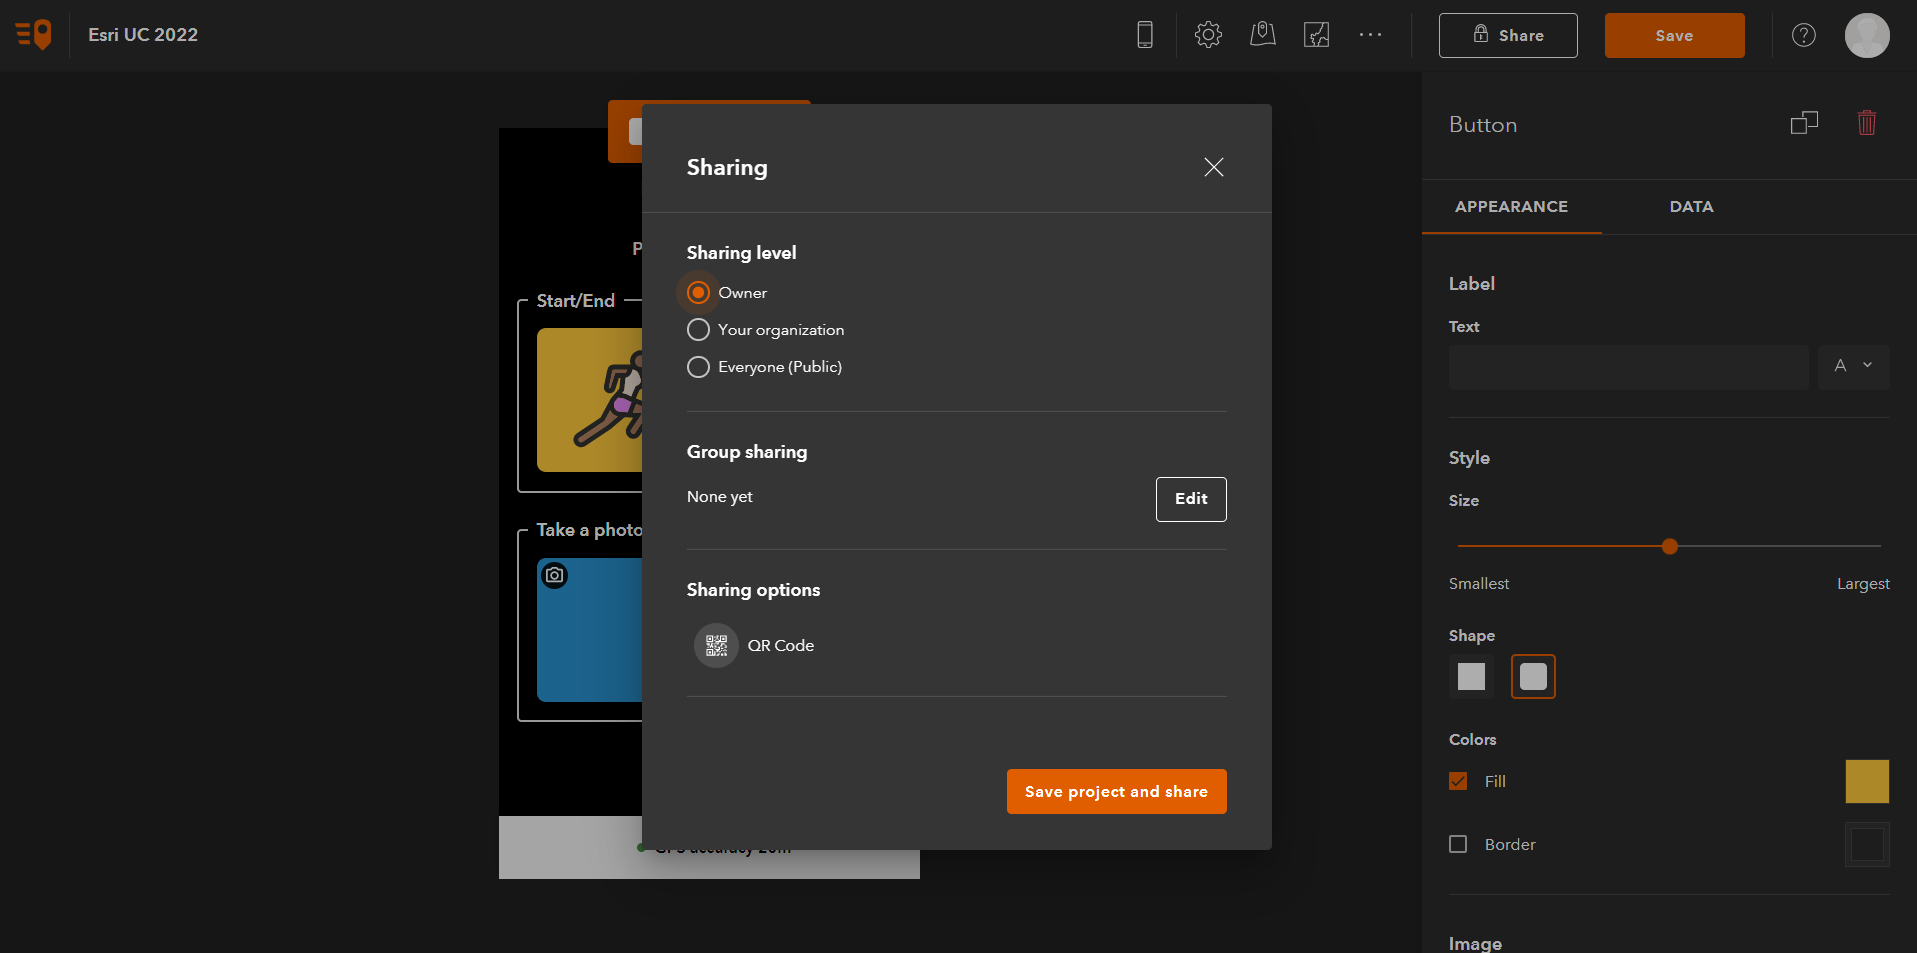The width and height of the screenshot is (1917, 953).
Task: Select the Owner sharing level
Action: 698,293
